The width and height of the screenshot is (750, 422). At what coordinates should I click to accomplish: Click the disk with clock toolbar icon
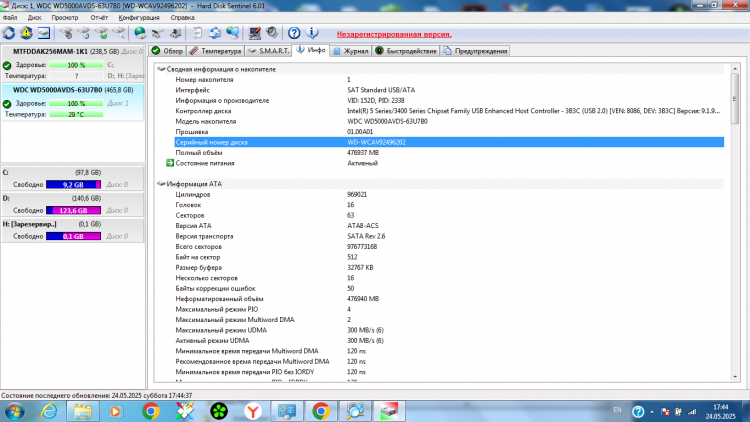[84, 33]
